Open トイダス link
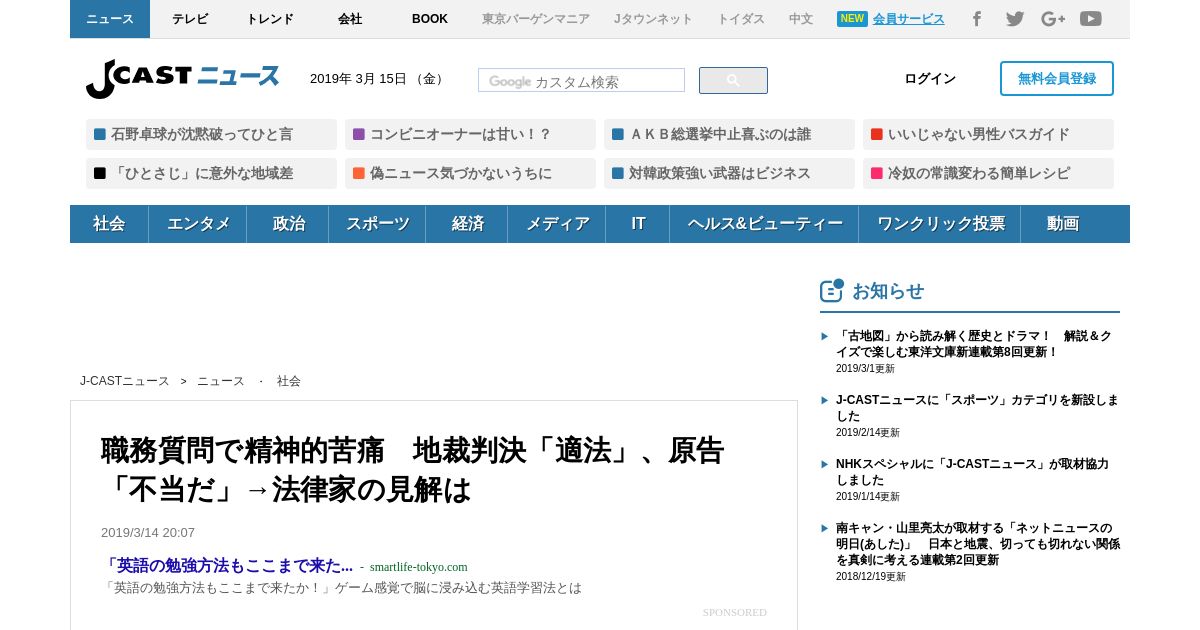This screenshot has height=630, width=1200. coord(741,19)
